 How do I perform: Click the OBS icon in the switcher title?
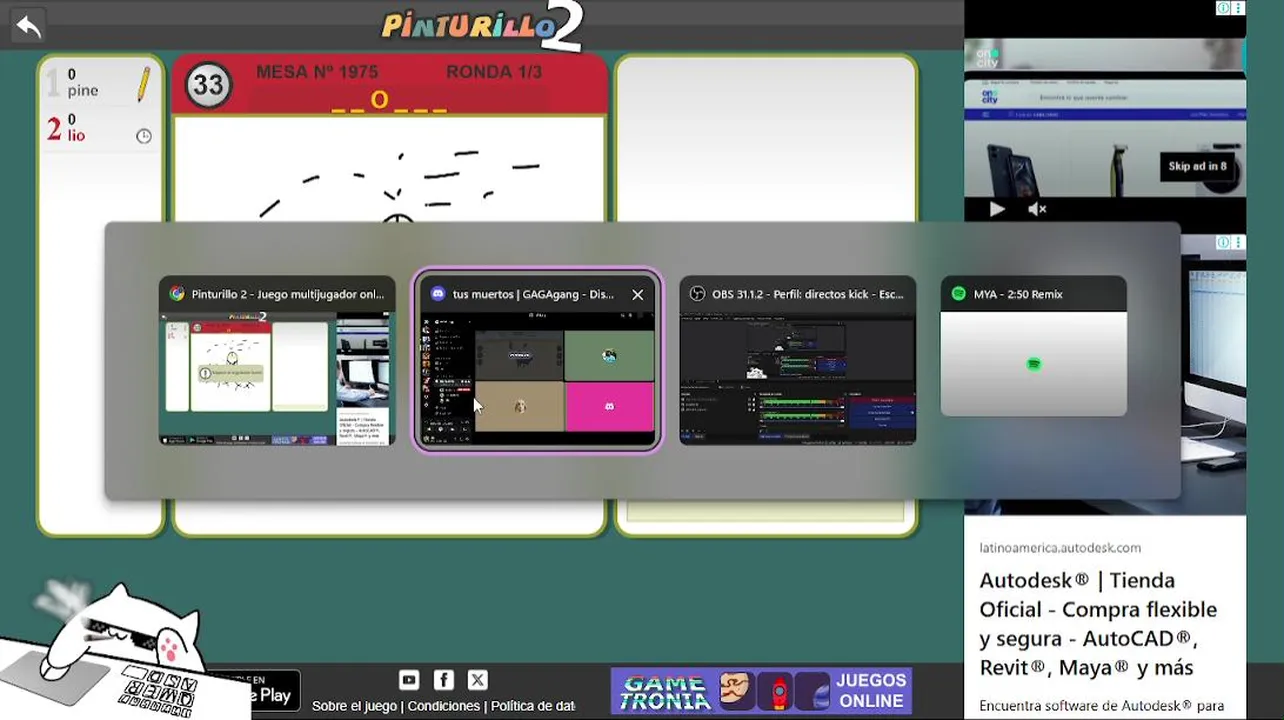point(697,294)
